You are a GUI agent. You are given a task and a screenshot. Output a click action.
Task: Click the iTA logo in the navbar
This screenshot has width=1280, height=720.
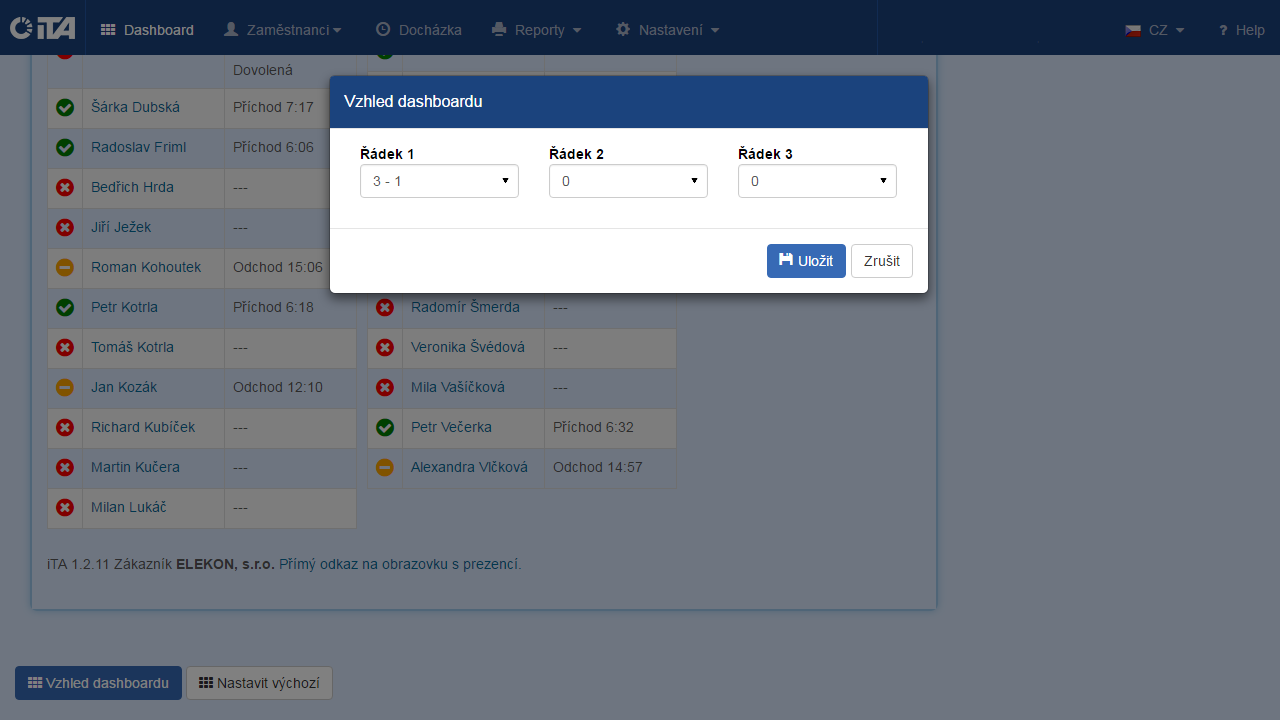tap(41, 28)
